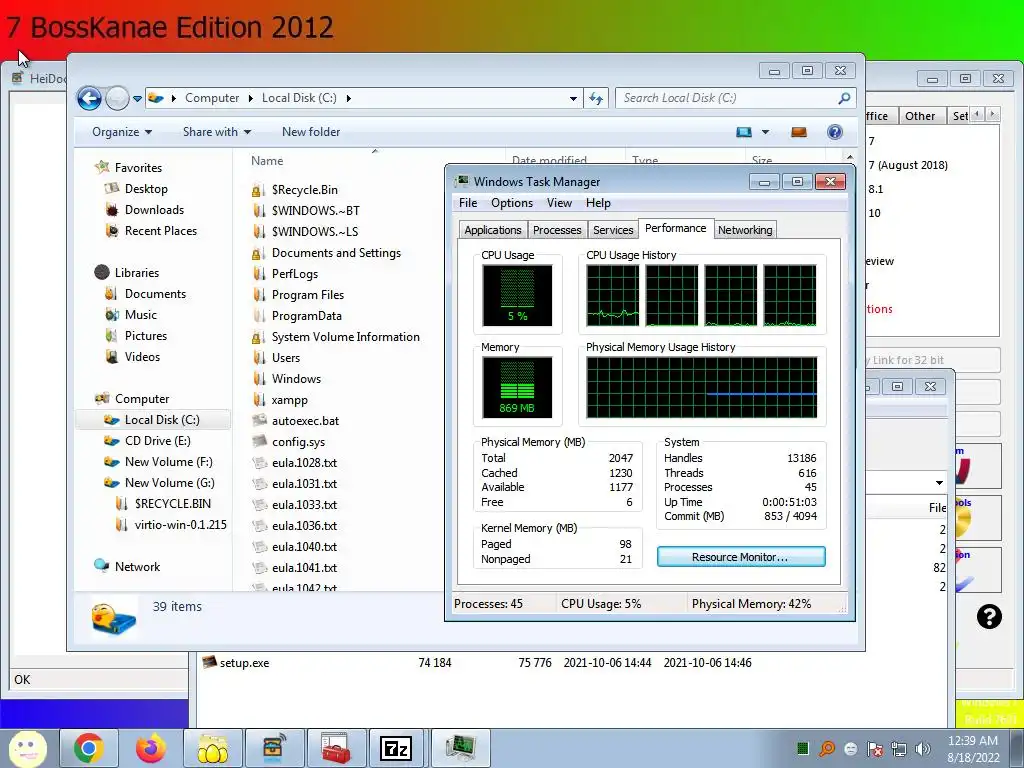Viewport: 1024px width, 768px height.
Task: Select Downloads in the navigation pane
Action: tap(154, 210)
